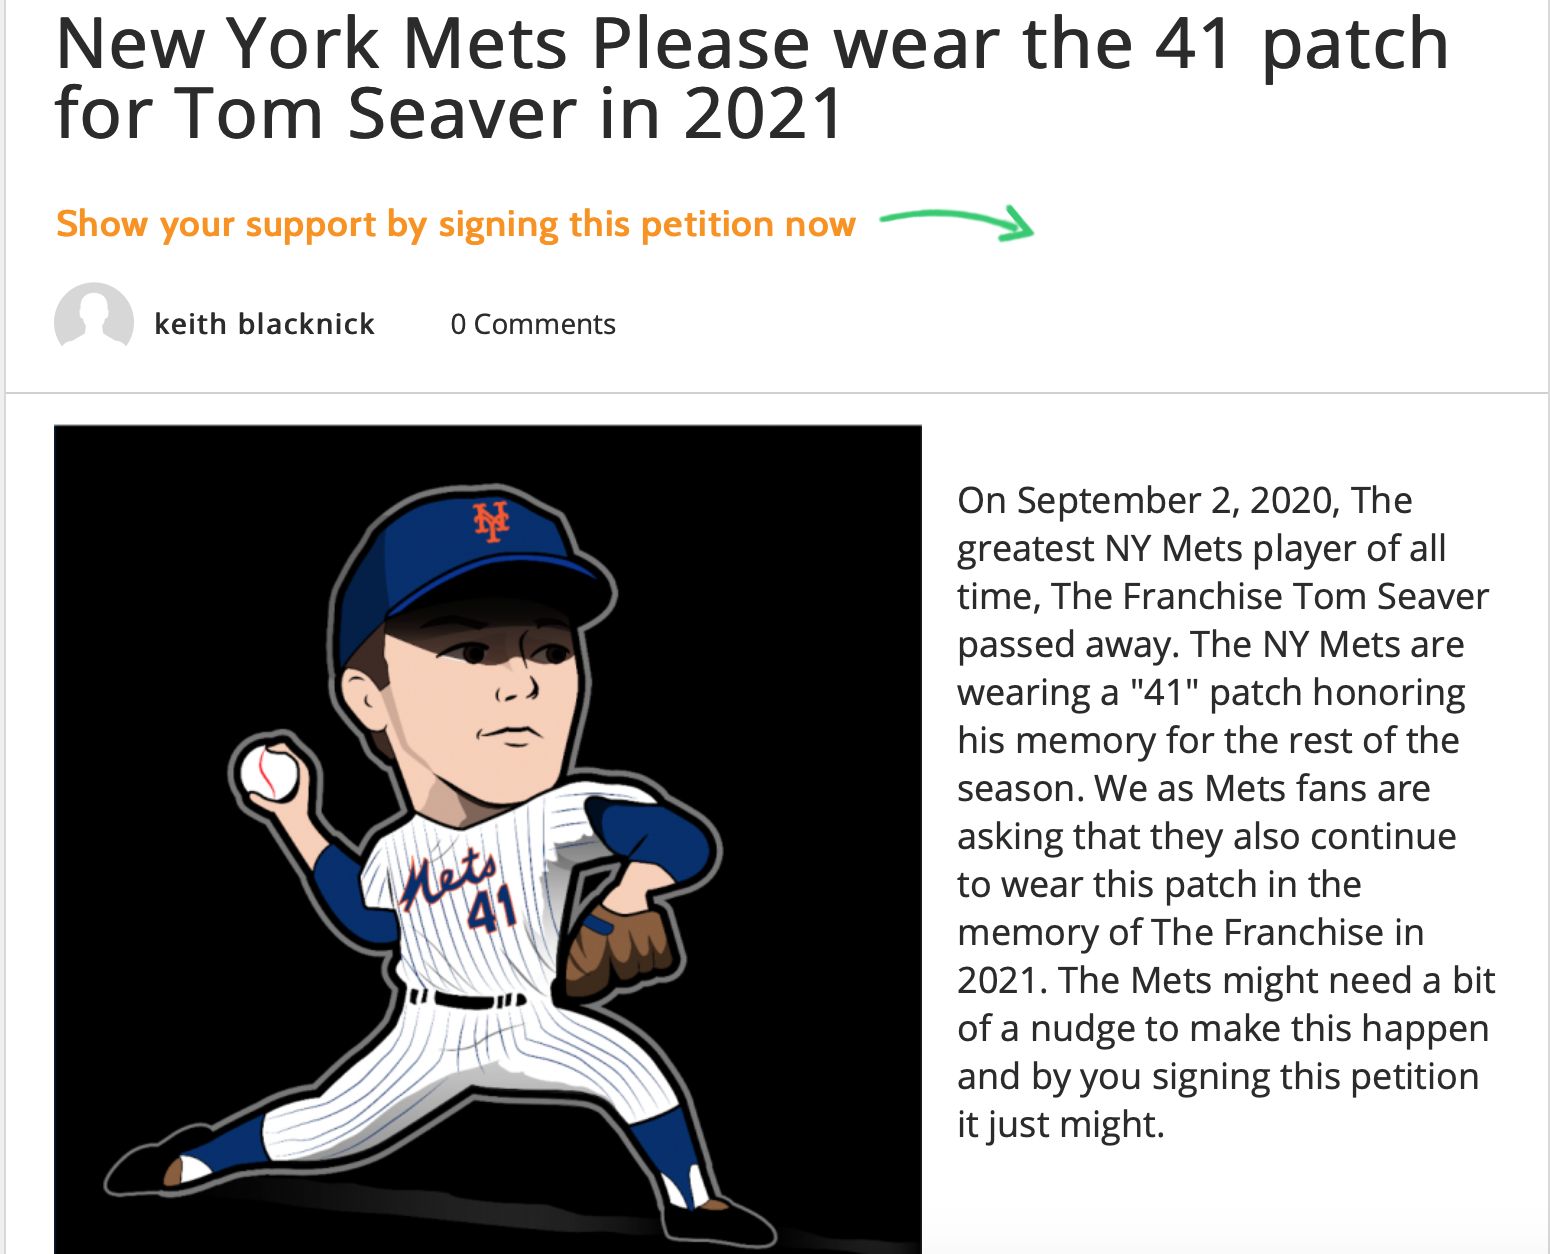Click the pitcher's extended back foot cleat

(150, 1170)
